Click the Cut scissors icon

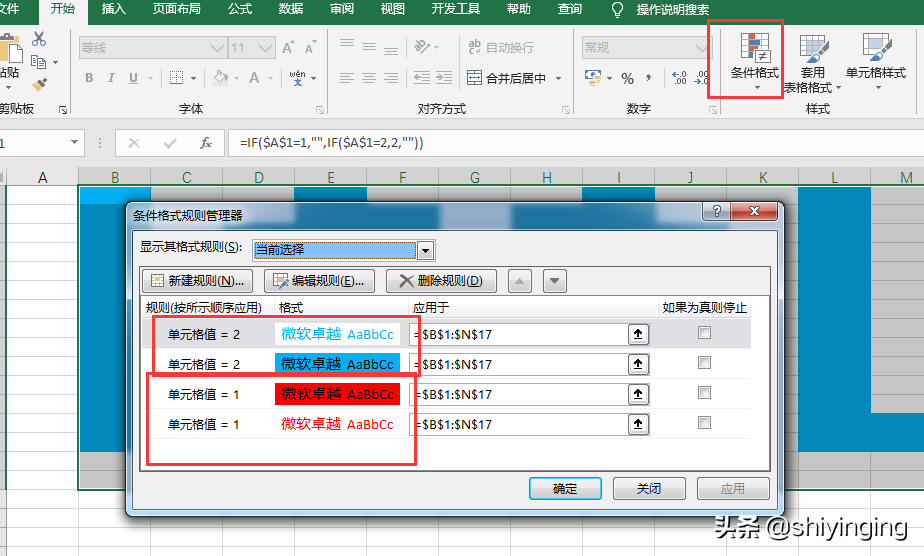point(39,39)
